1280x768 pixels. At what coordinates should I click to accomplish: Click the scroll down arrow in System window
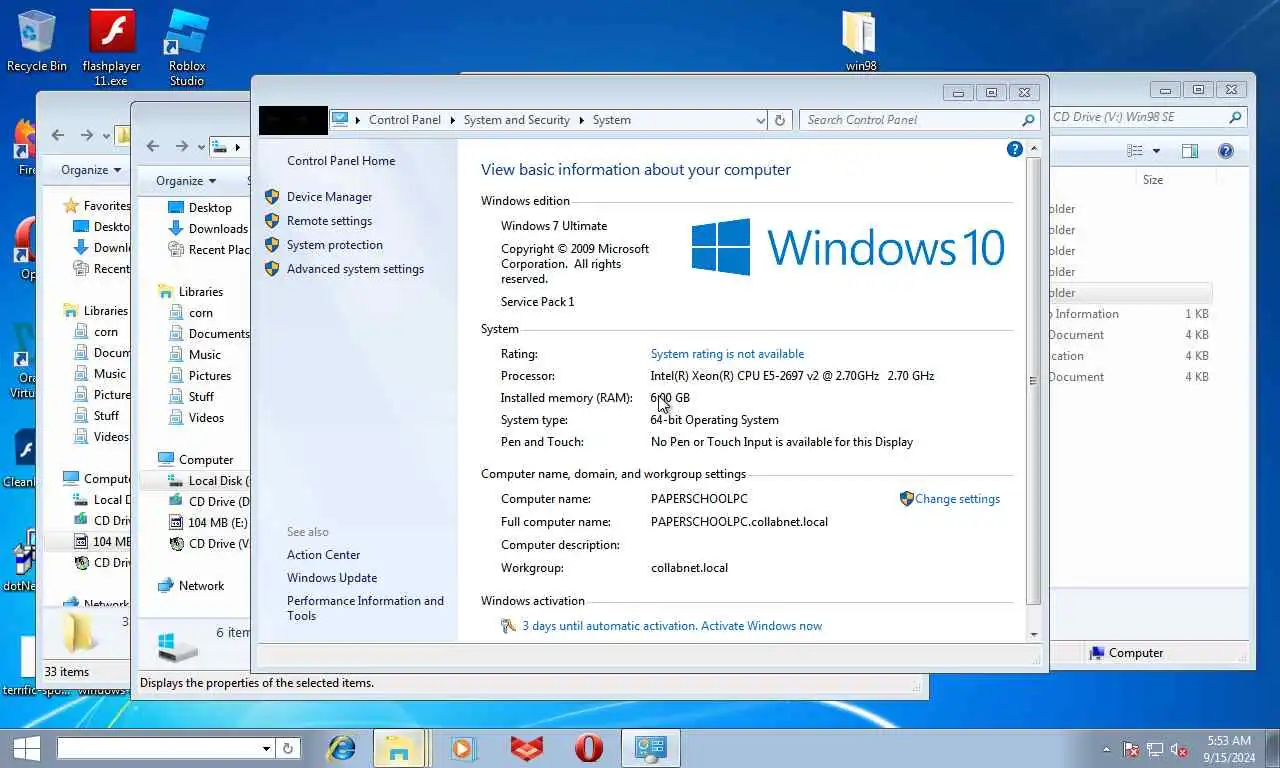tap(1034, 634)
